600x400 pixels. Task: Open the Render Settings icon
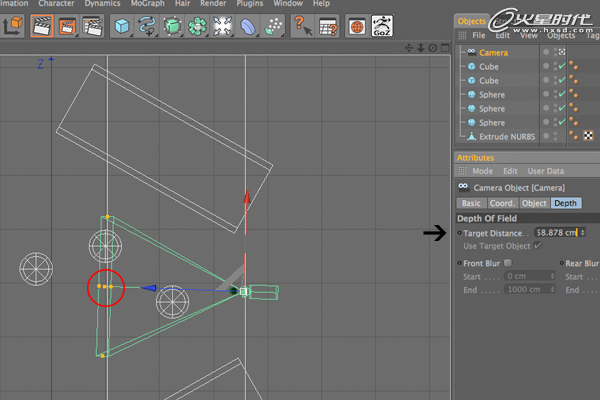tap(94, 26)
